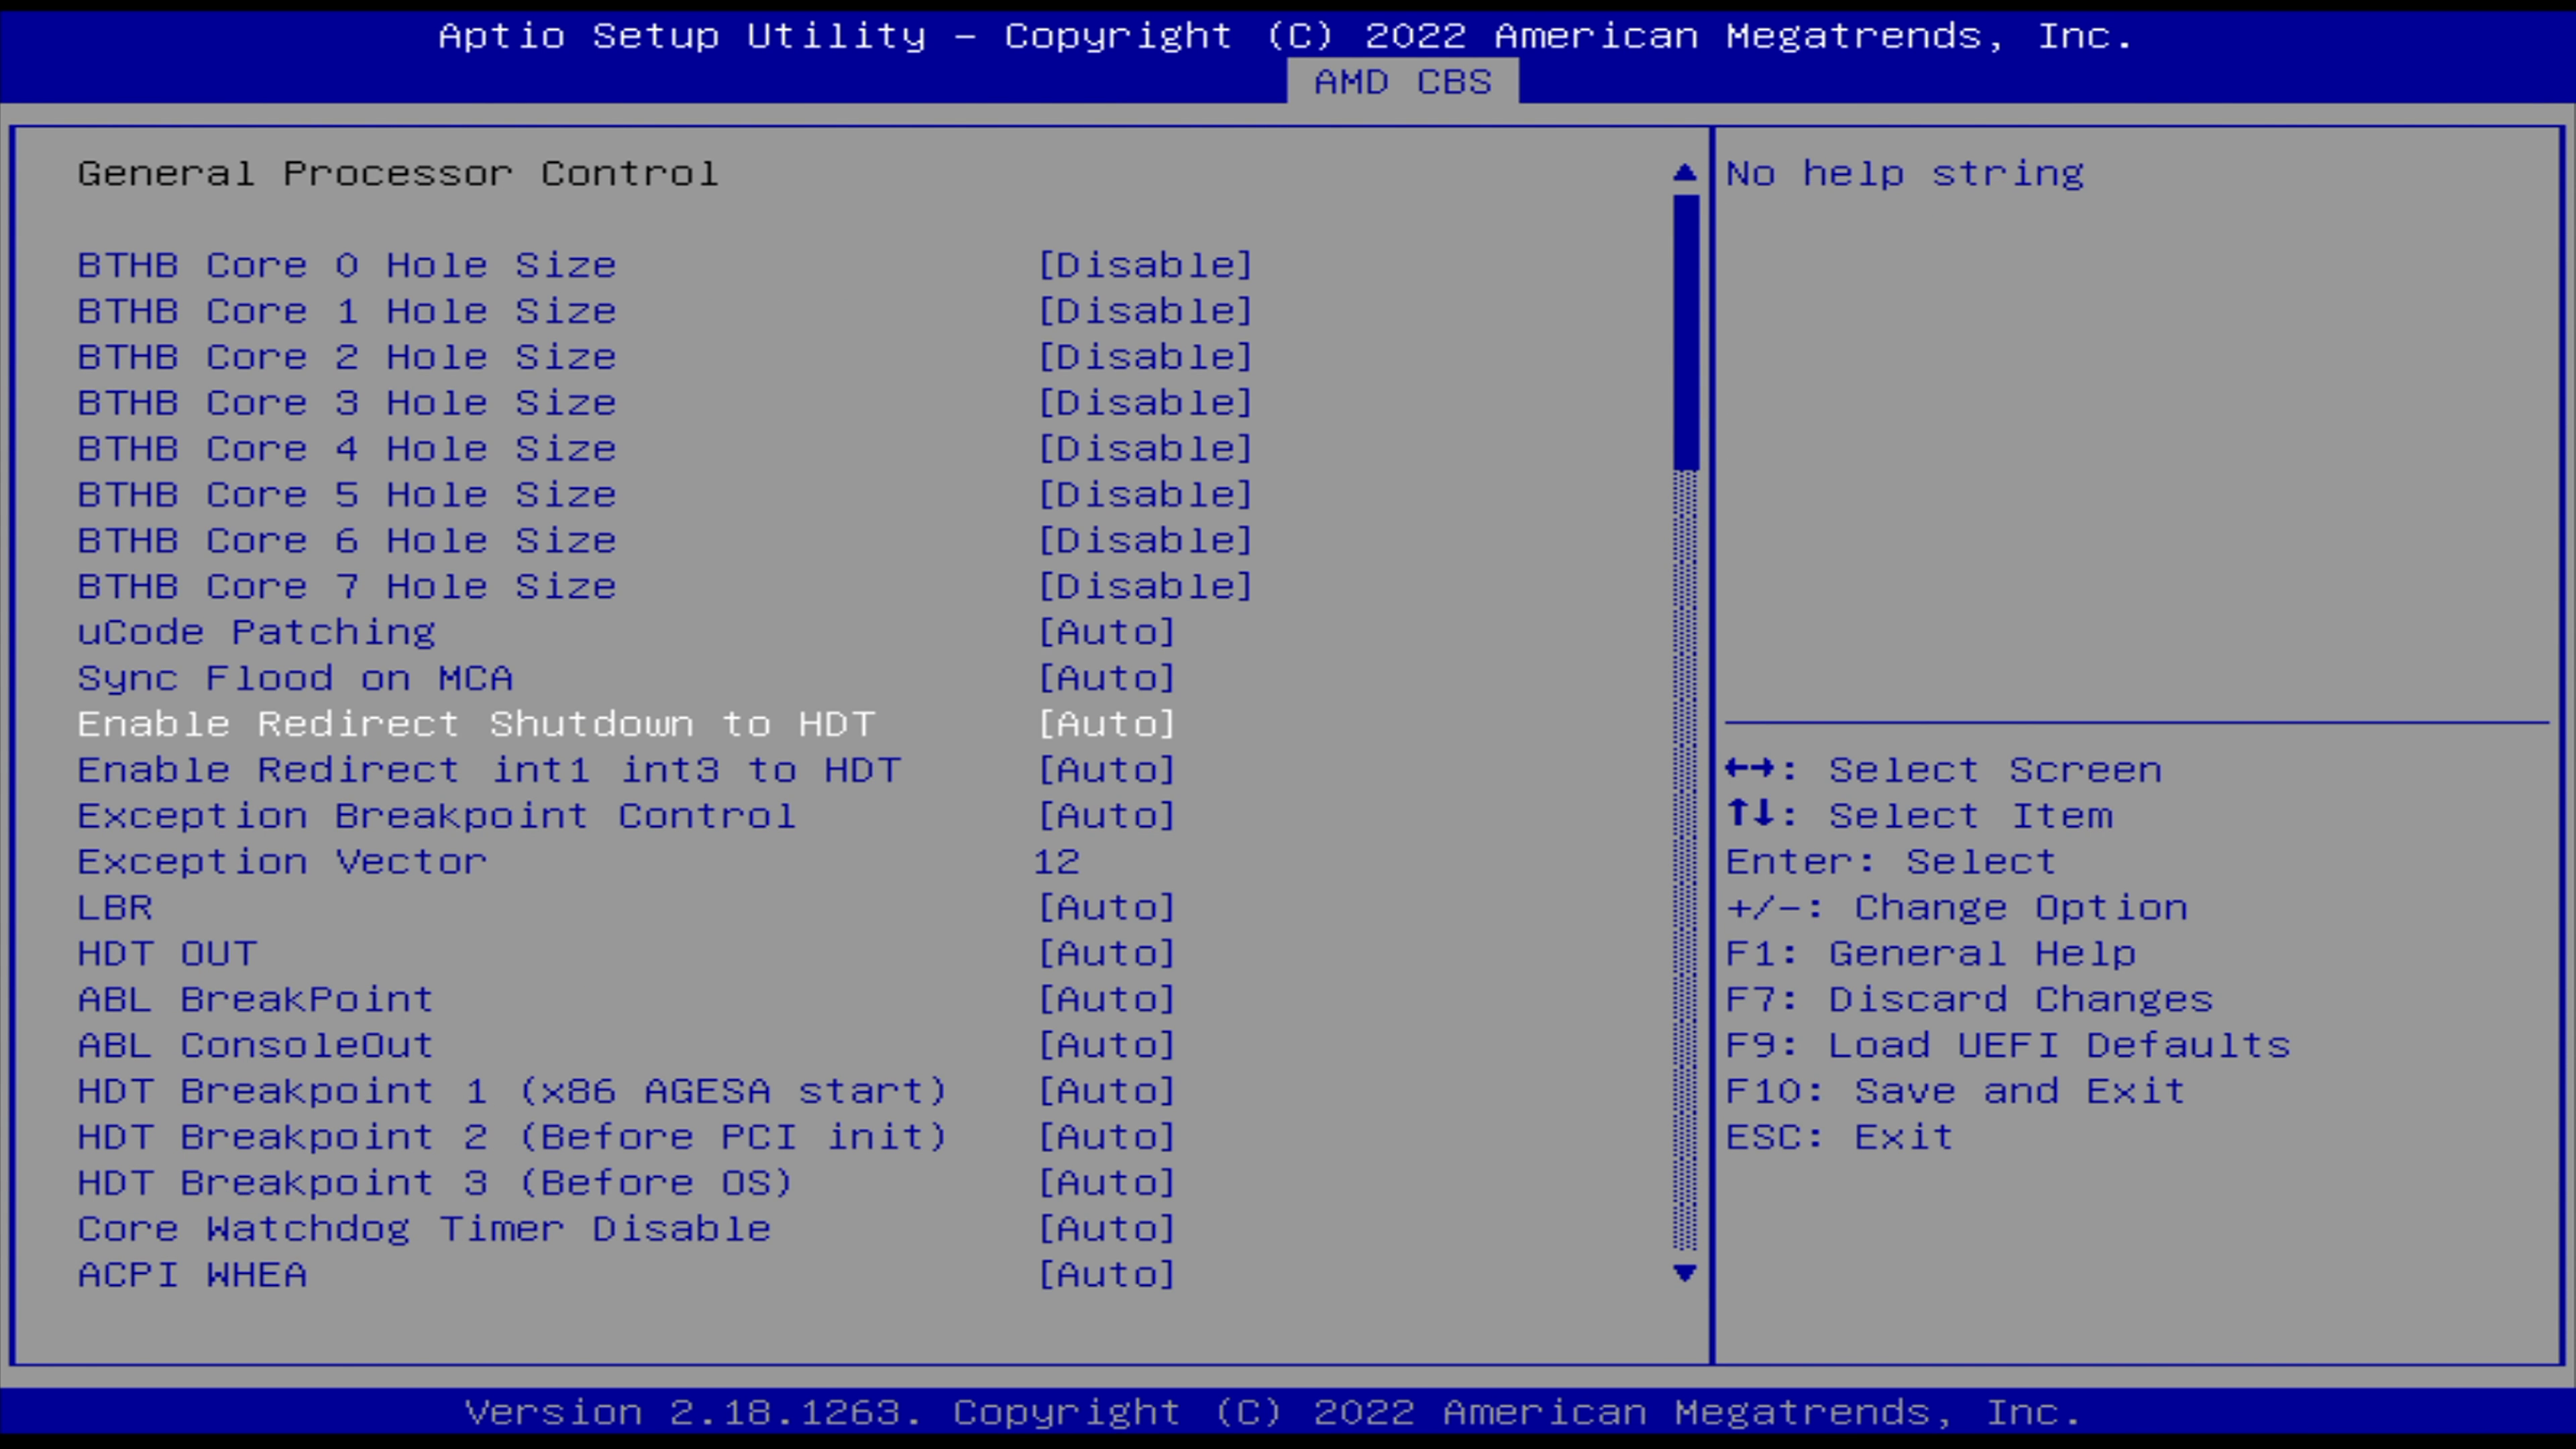The image size is (2576, 1449).
Task: Open BTHB Core 0 Hole Size option
Action: (x=1145, y=265)
